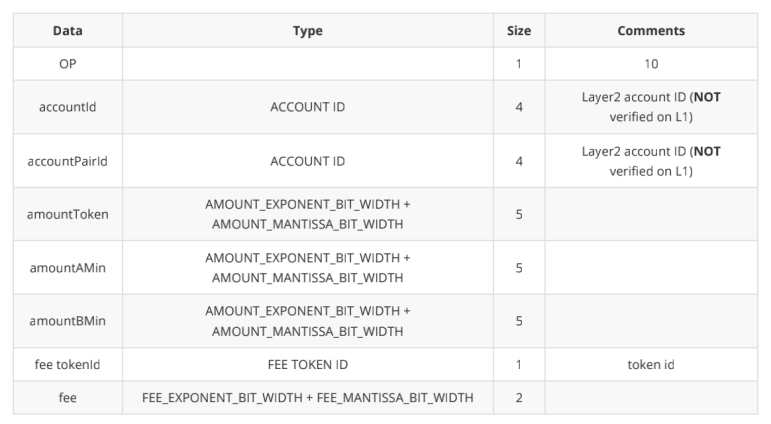Click the size value 2 in fee row
771x424 pixels.
click(519, 398)
